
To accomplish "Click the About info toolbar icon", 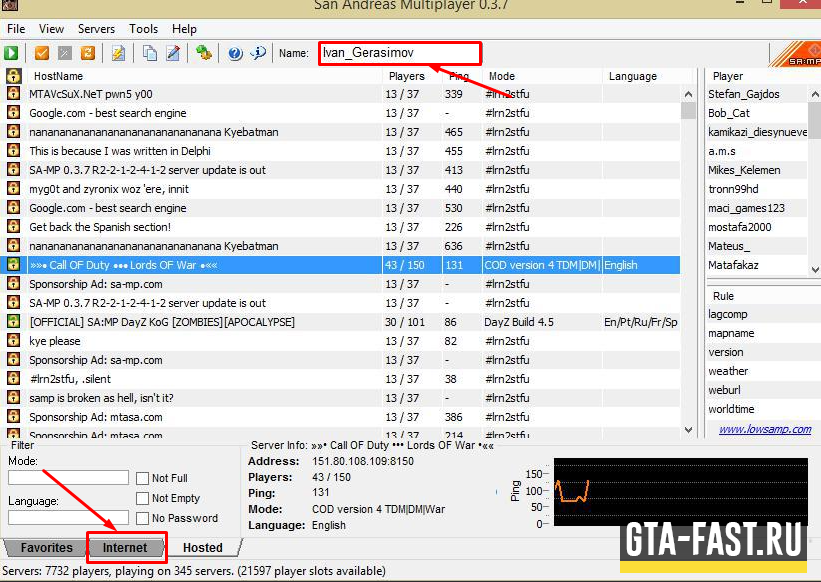I will (258, 53).
